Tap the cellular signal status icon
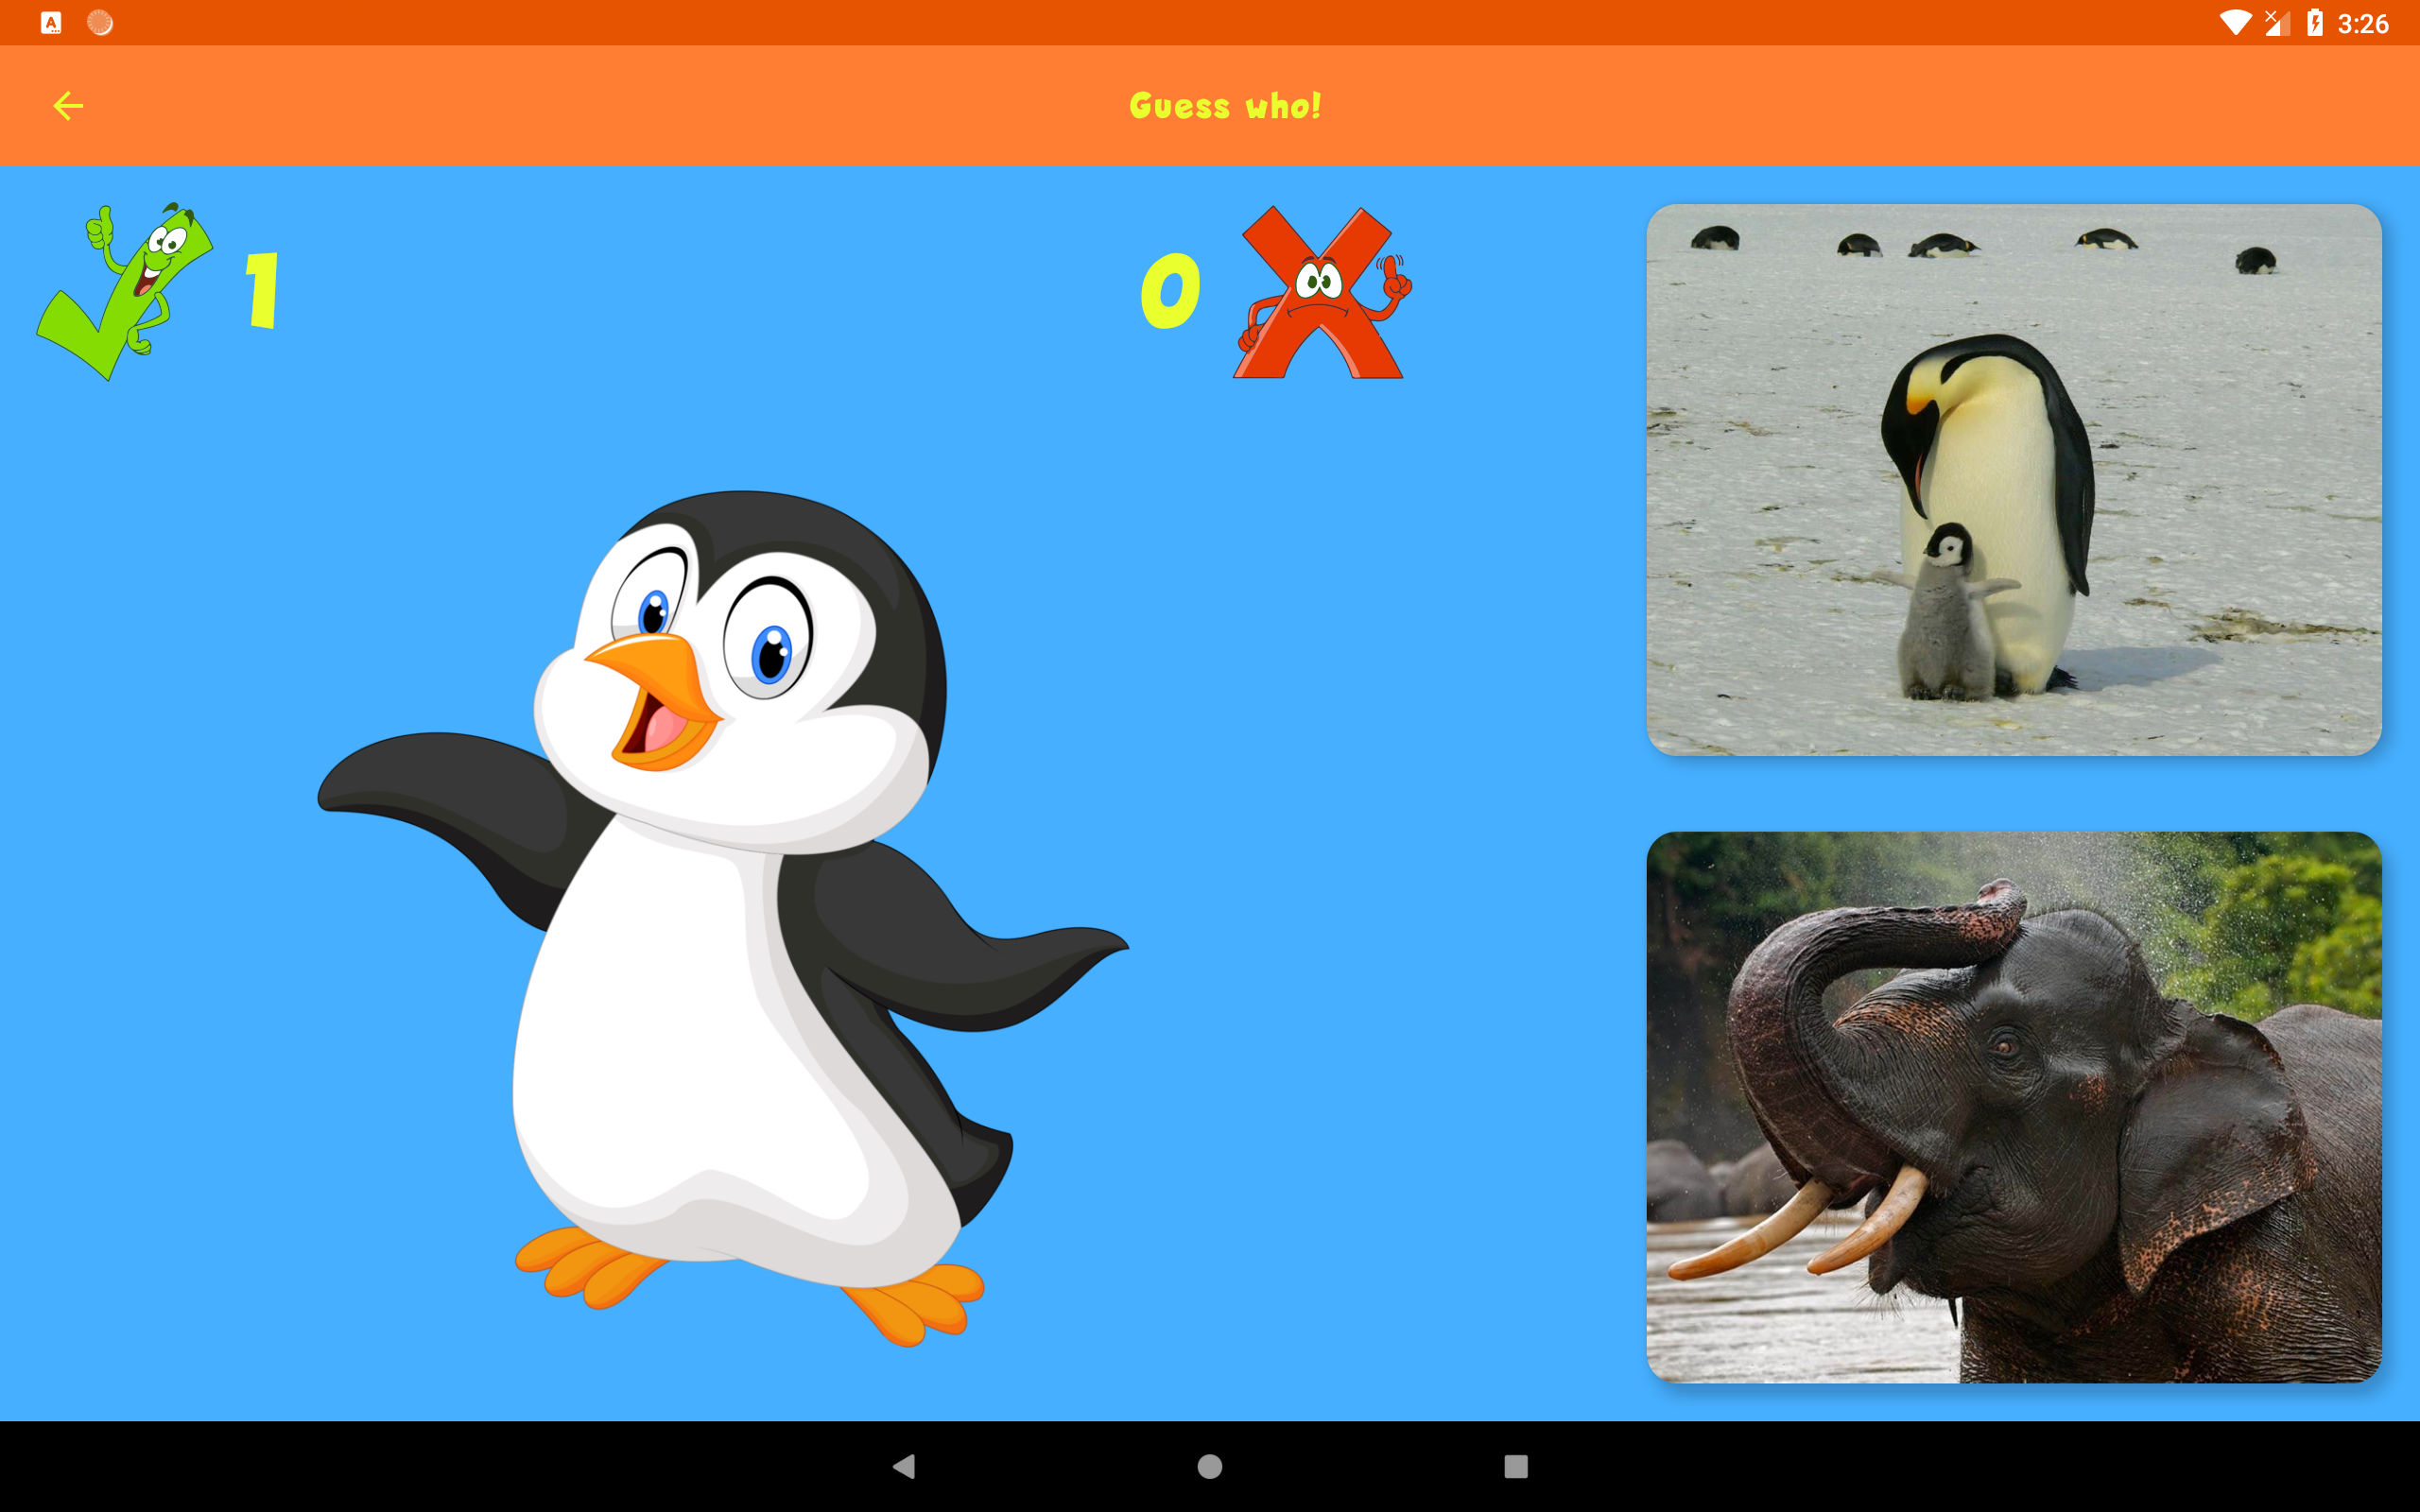 [x=2277, y=23]
